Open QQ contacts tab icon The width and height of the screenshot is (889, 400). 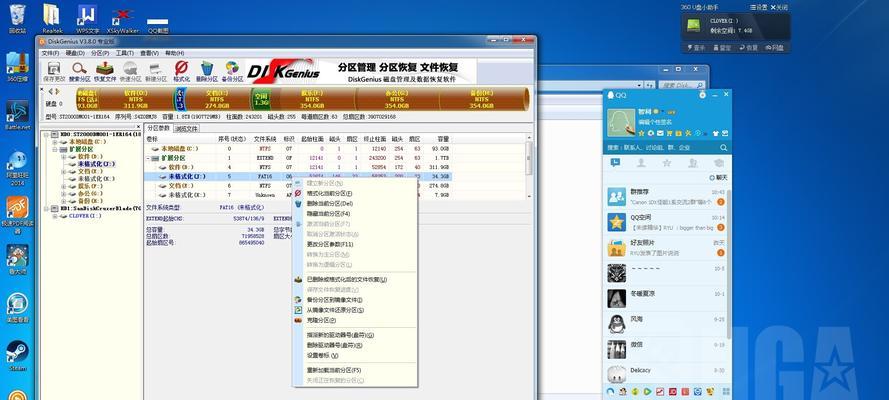641,163
